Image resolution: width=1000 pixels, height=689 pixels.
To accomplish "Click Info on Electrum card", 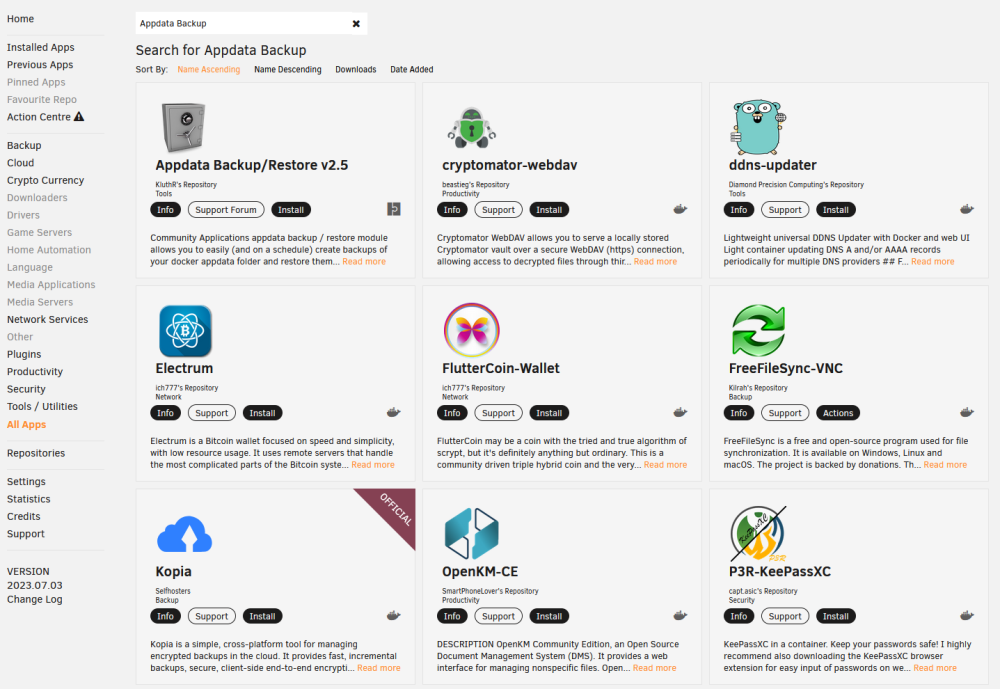I will pyautogui.click(x=165, y=413).
